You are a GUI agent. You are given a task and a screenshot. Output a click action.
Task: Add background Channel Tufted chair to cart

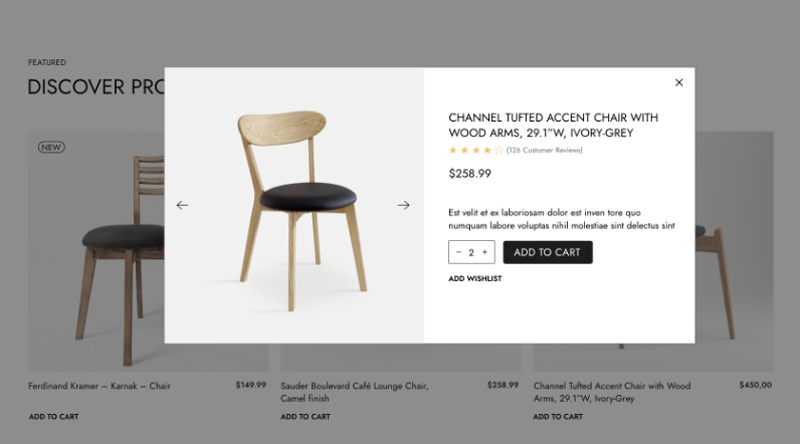558,417
